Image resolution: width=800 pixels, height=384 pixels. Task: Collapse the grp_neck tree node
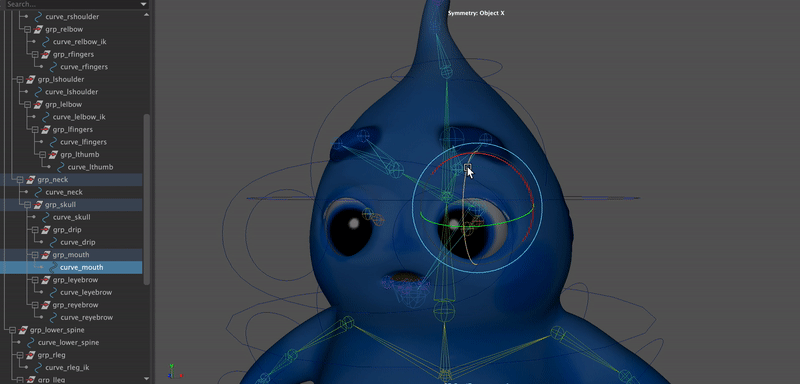point(20,180)
